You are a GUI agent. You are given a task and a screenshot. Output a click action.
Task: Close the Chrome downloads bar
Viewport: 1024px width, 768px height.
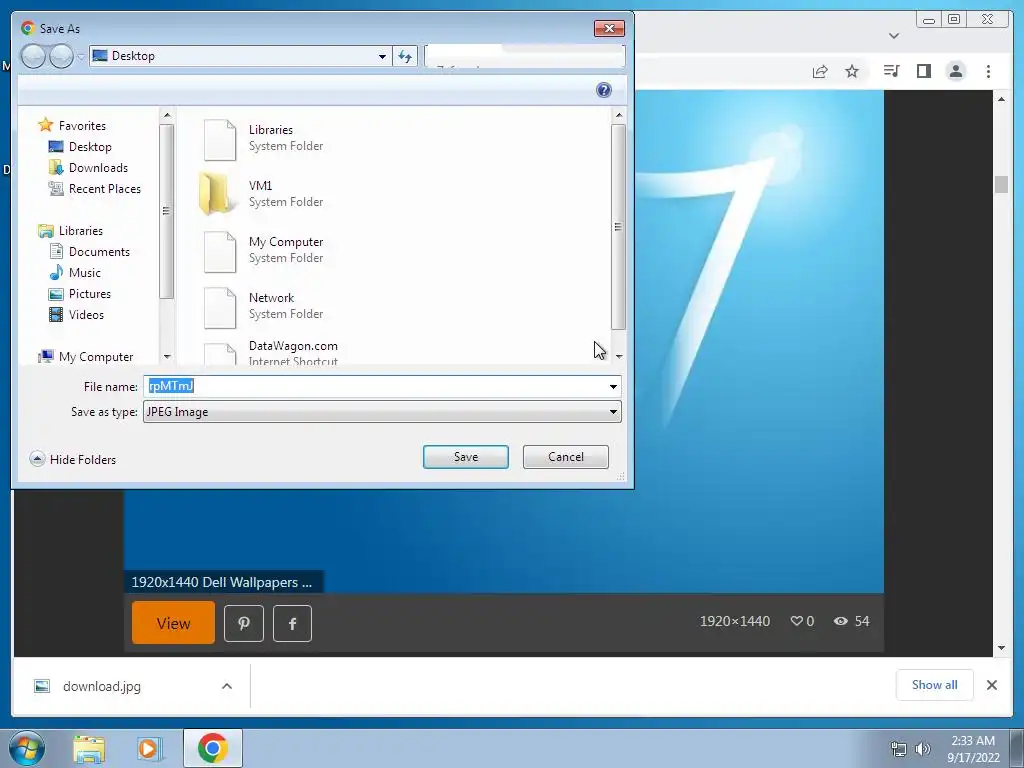[991, 685]
